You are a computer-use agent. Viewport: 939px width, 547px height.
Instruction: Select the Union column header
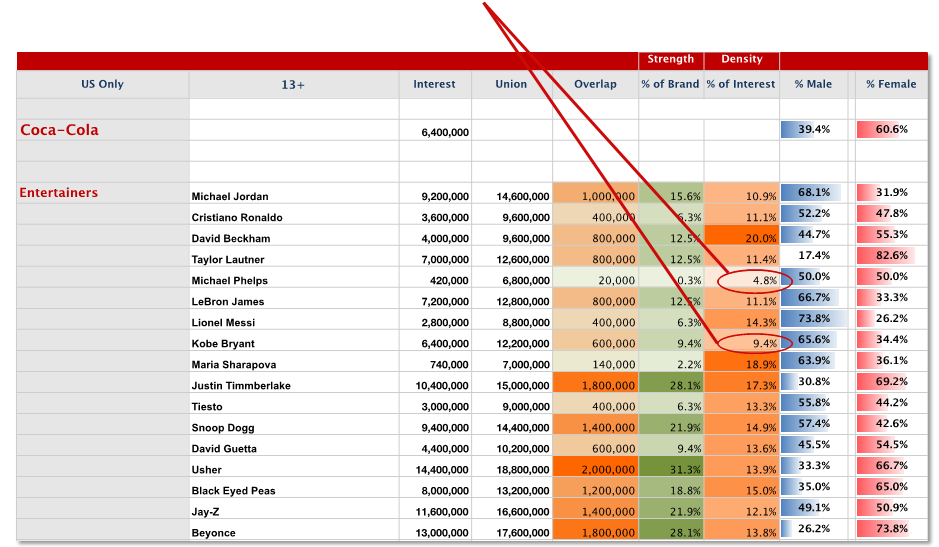click(x=511, y=84)
